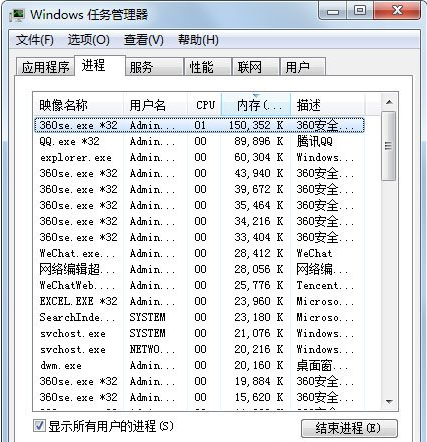Select the QQ.exe *32 process row
This screenshot has width=427, height=442.
pyautogui.click(x=199, y=141)
